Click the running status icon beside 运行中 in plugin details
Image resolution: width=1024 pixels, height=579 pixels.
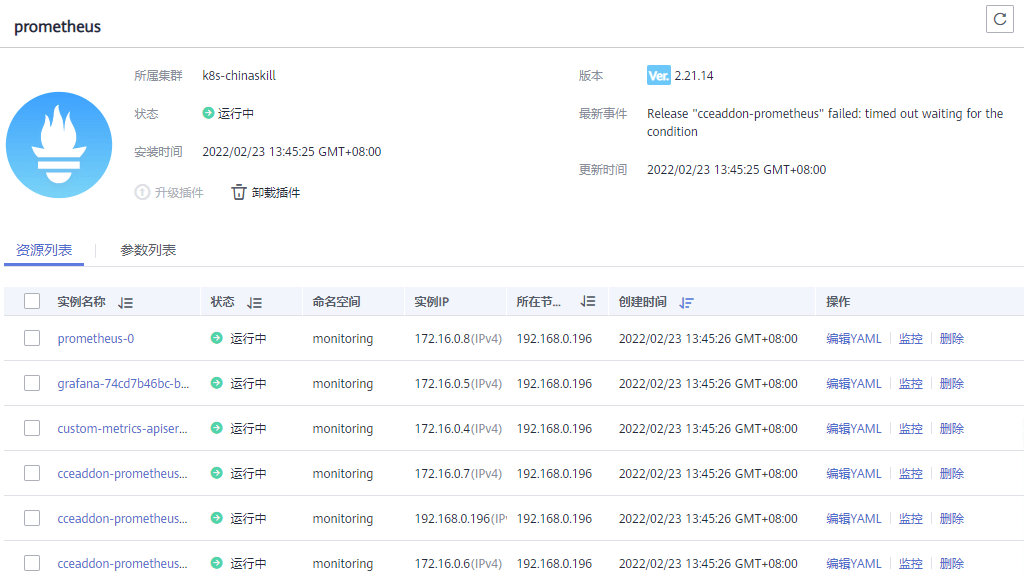(208, 113)
